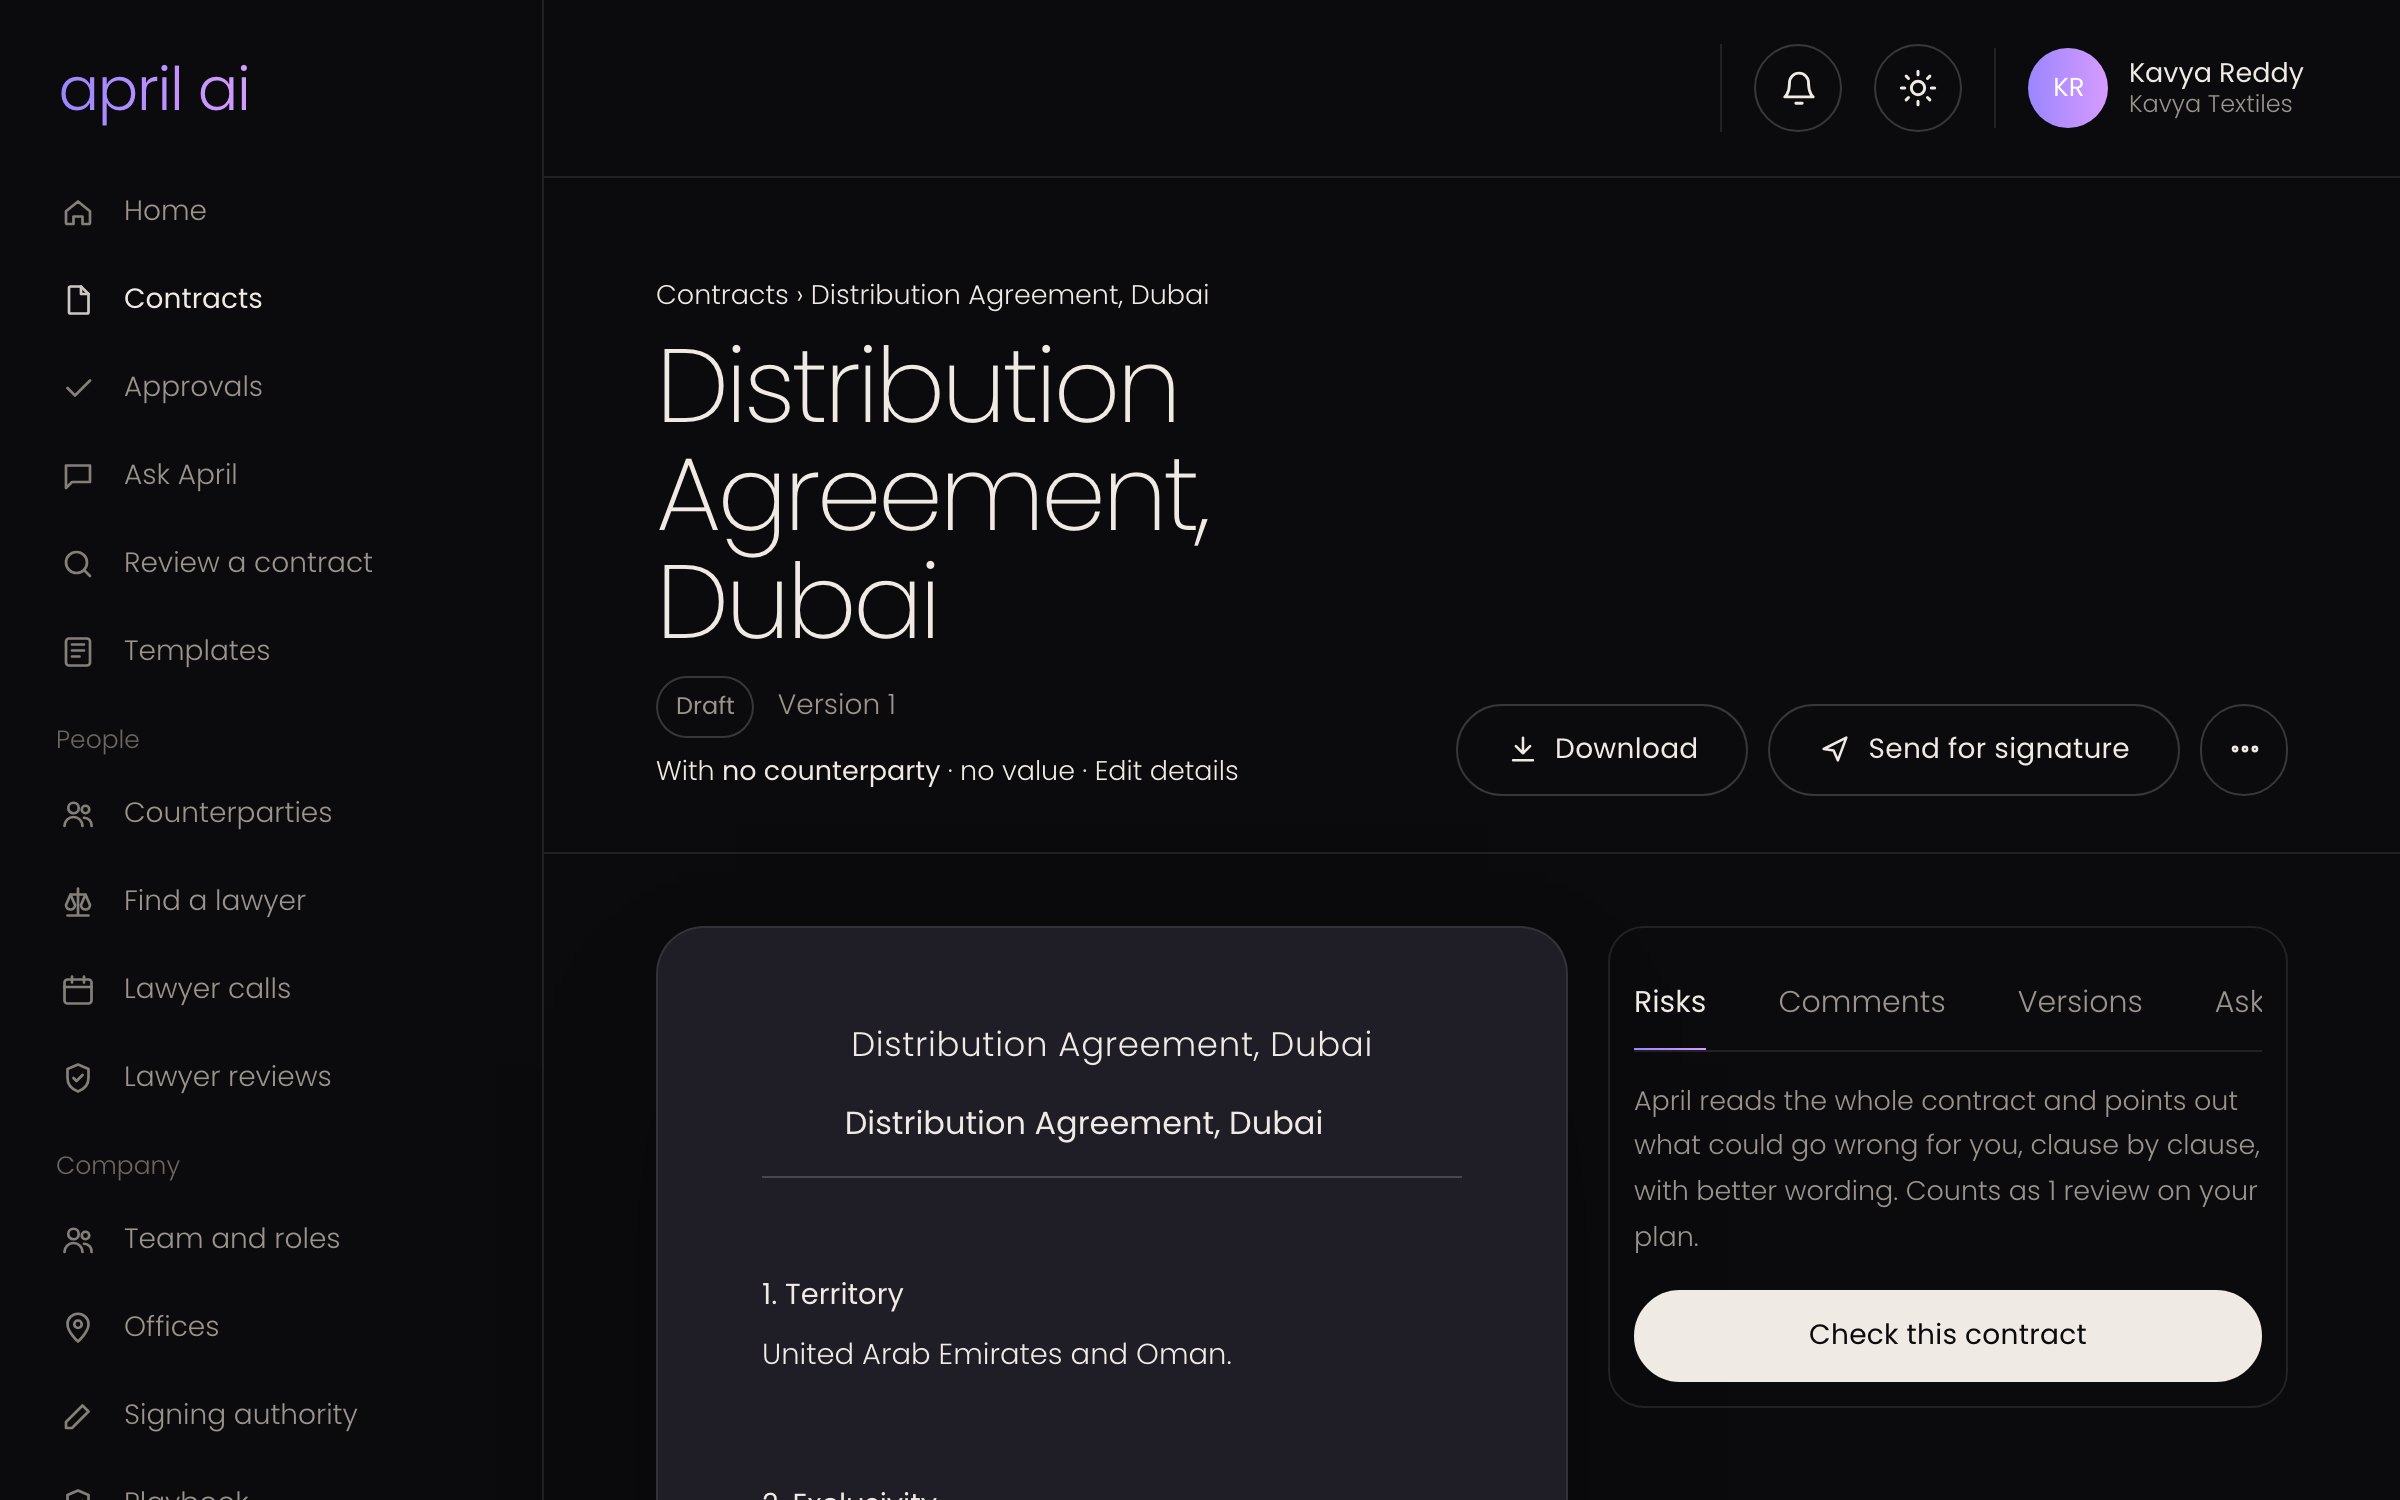Viewport: 2400px width, 1500px height.
Task: Click the Kavya Reddy user name
Action: tap(2215, 73)
